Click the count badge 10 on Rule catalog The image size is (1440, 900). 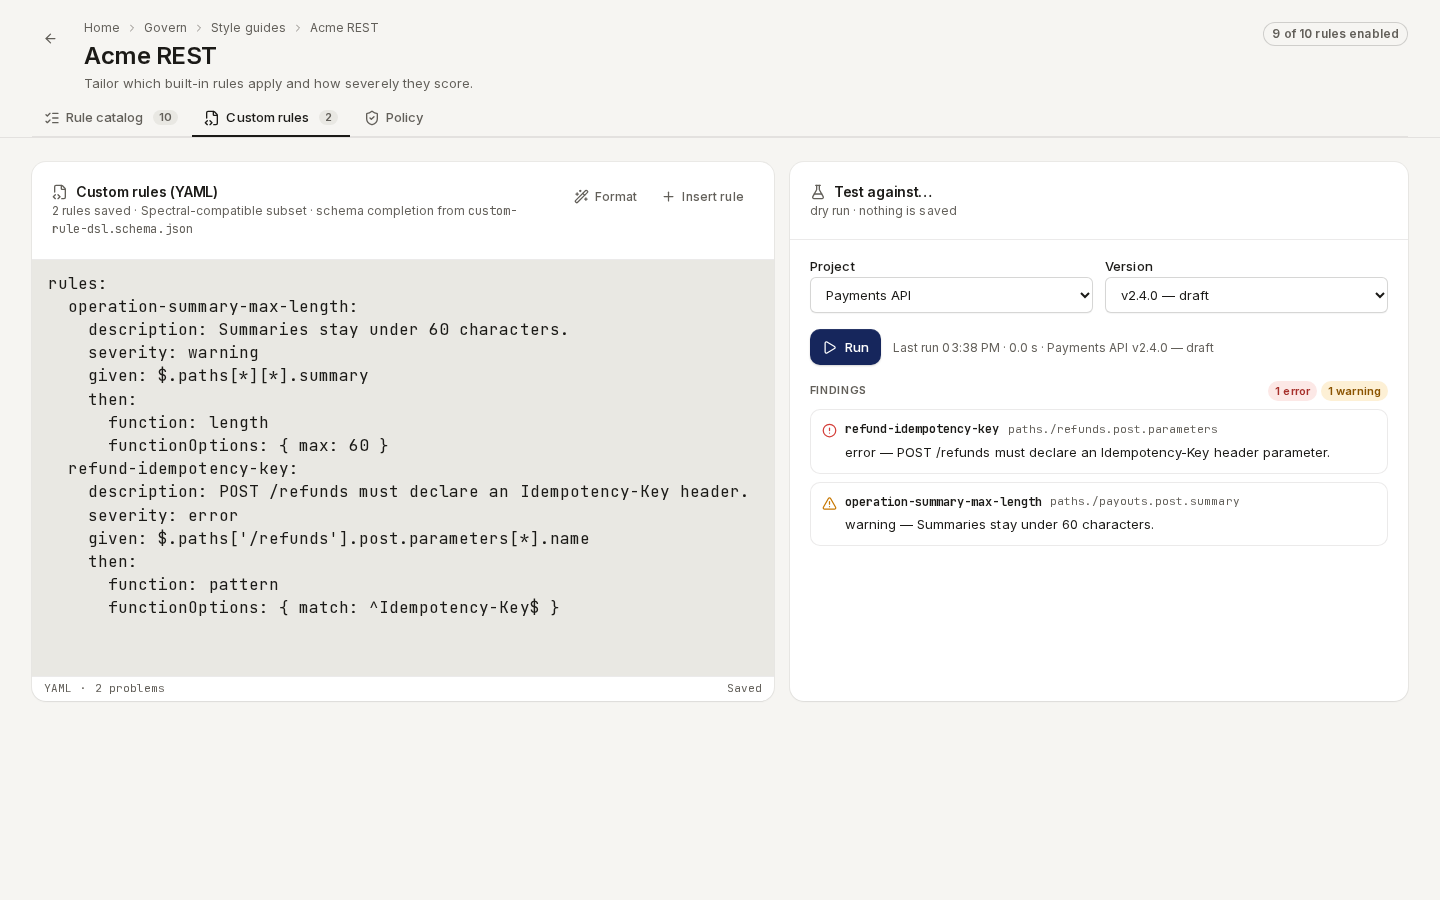click(165, 118)
